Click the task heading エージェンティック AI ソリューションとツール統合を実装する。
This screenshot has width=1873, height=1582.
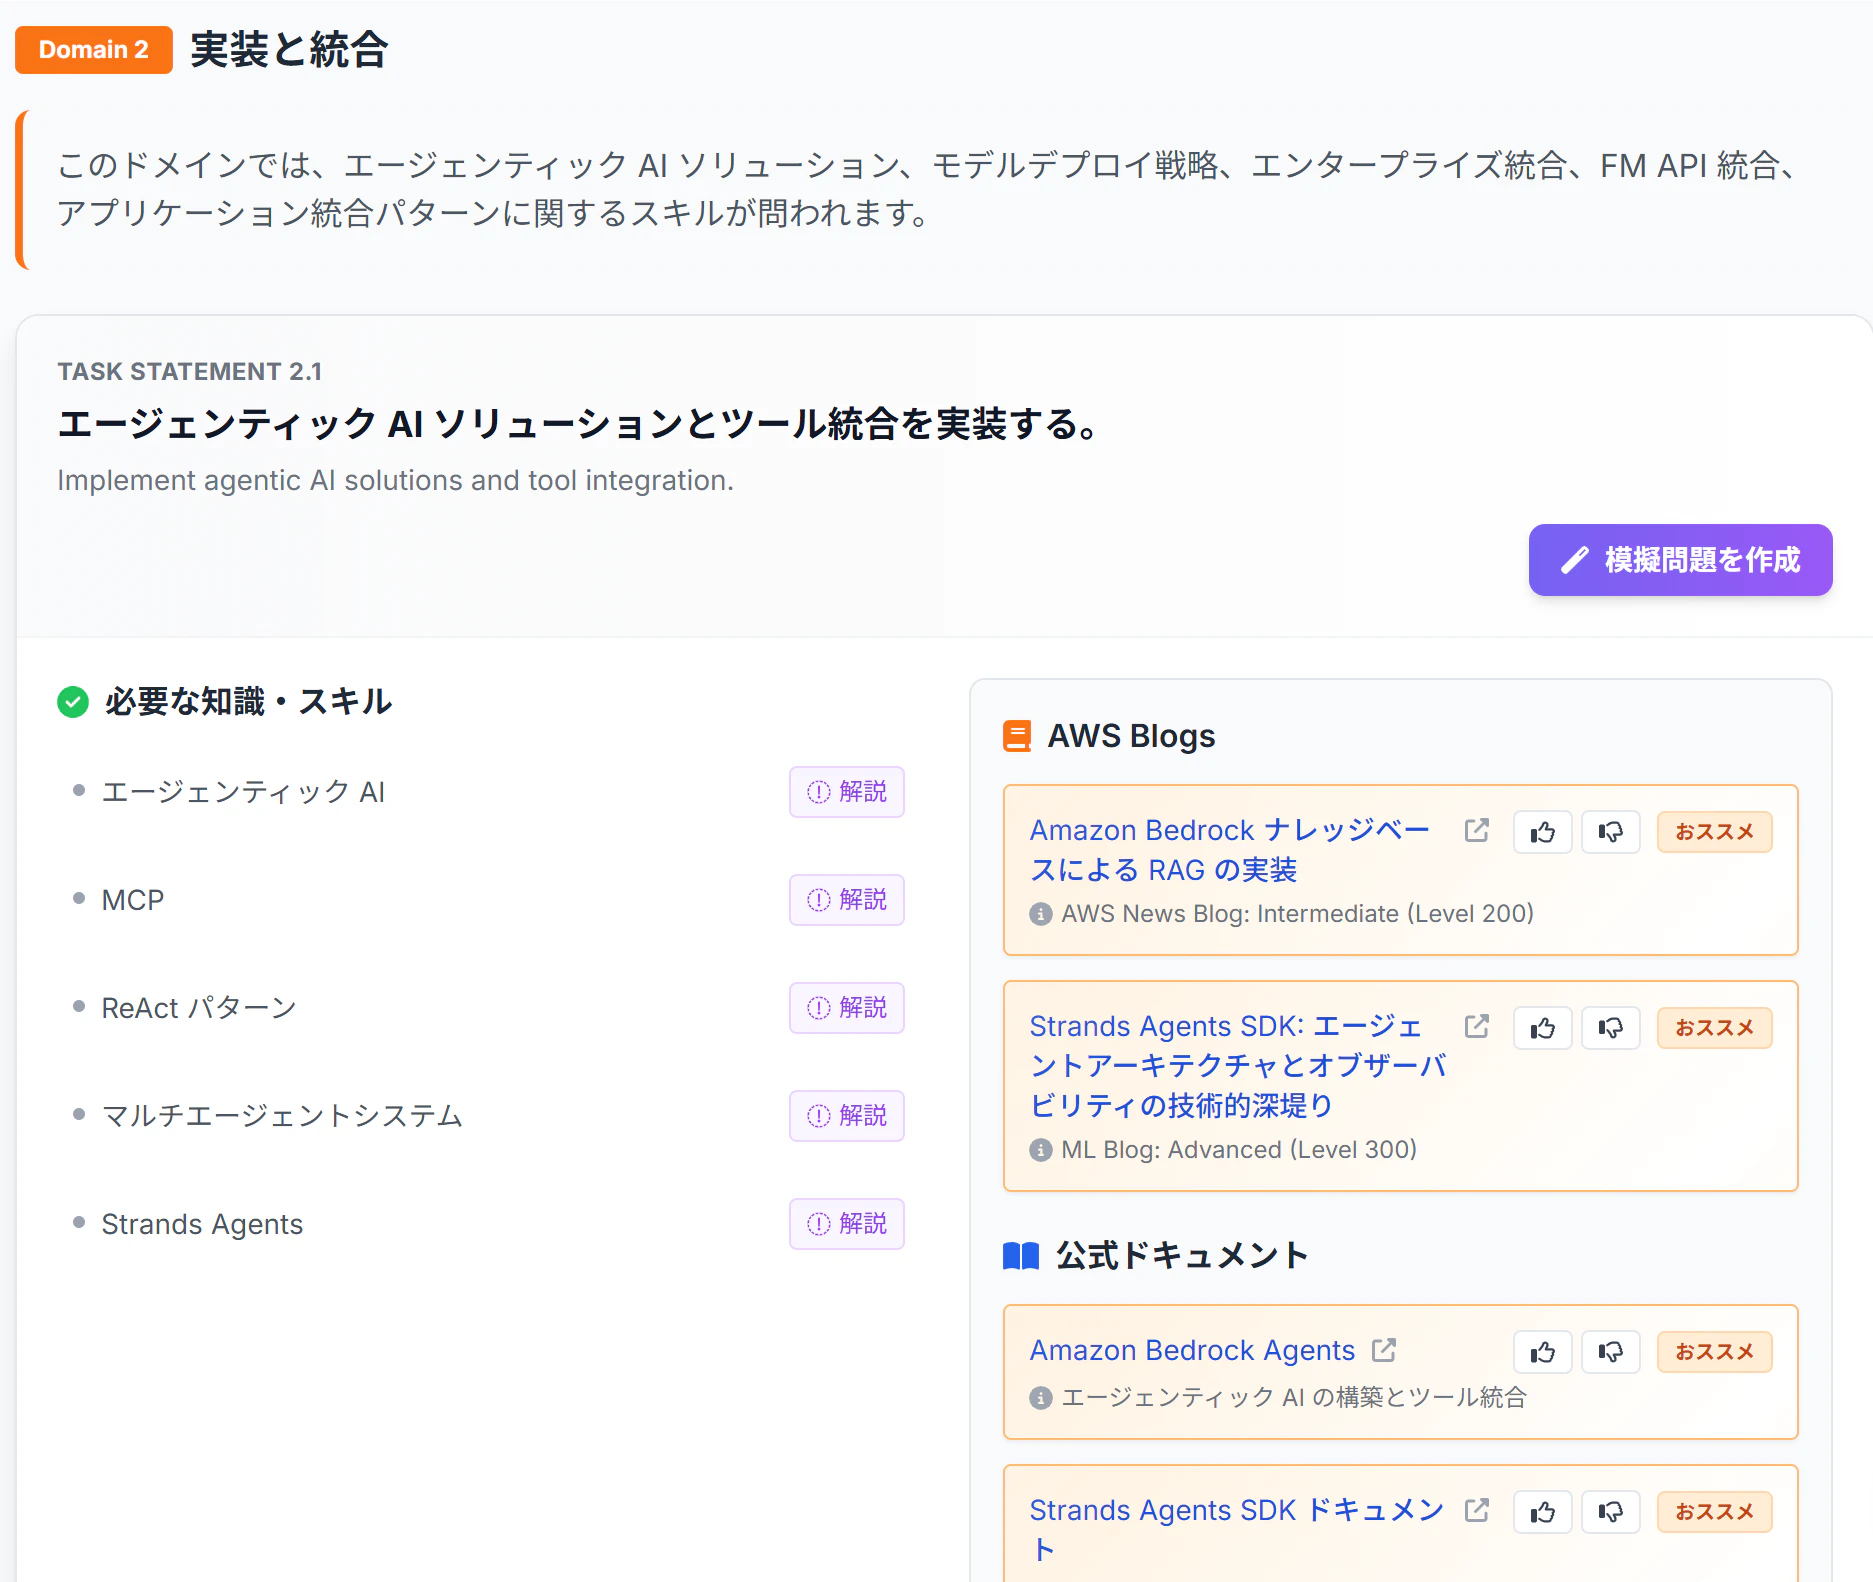click(x=579, y=424)
